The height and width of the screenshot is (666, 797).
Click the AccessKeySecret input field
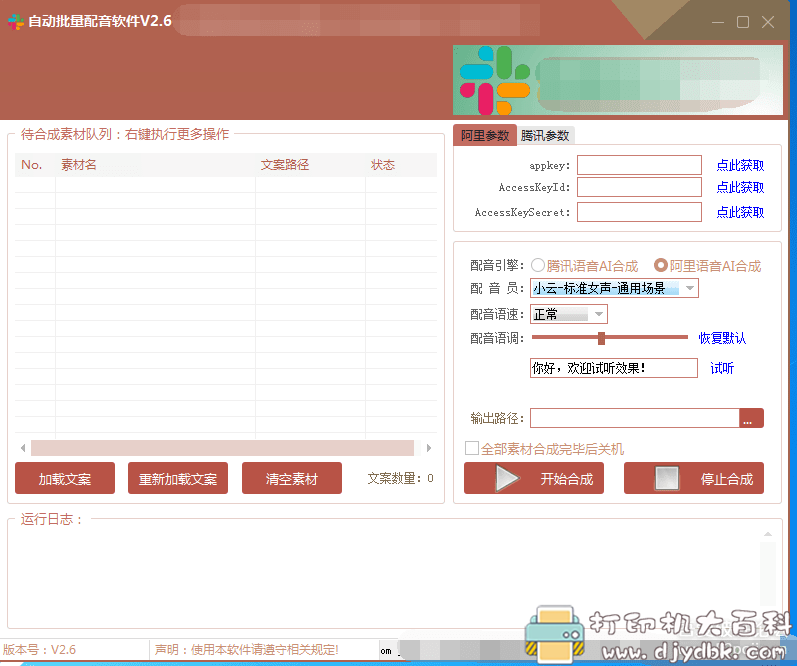click(639, 212)
